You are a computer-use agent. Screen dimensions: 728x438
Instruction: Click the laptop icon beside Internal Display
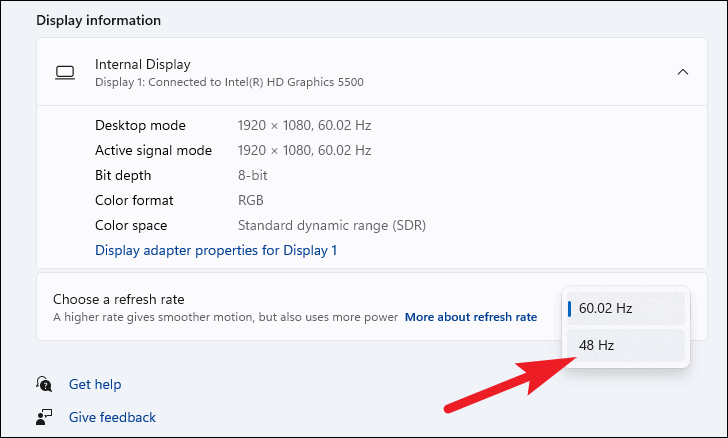coord(65,73)
